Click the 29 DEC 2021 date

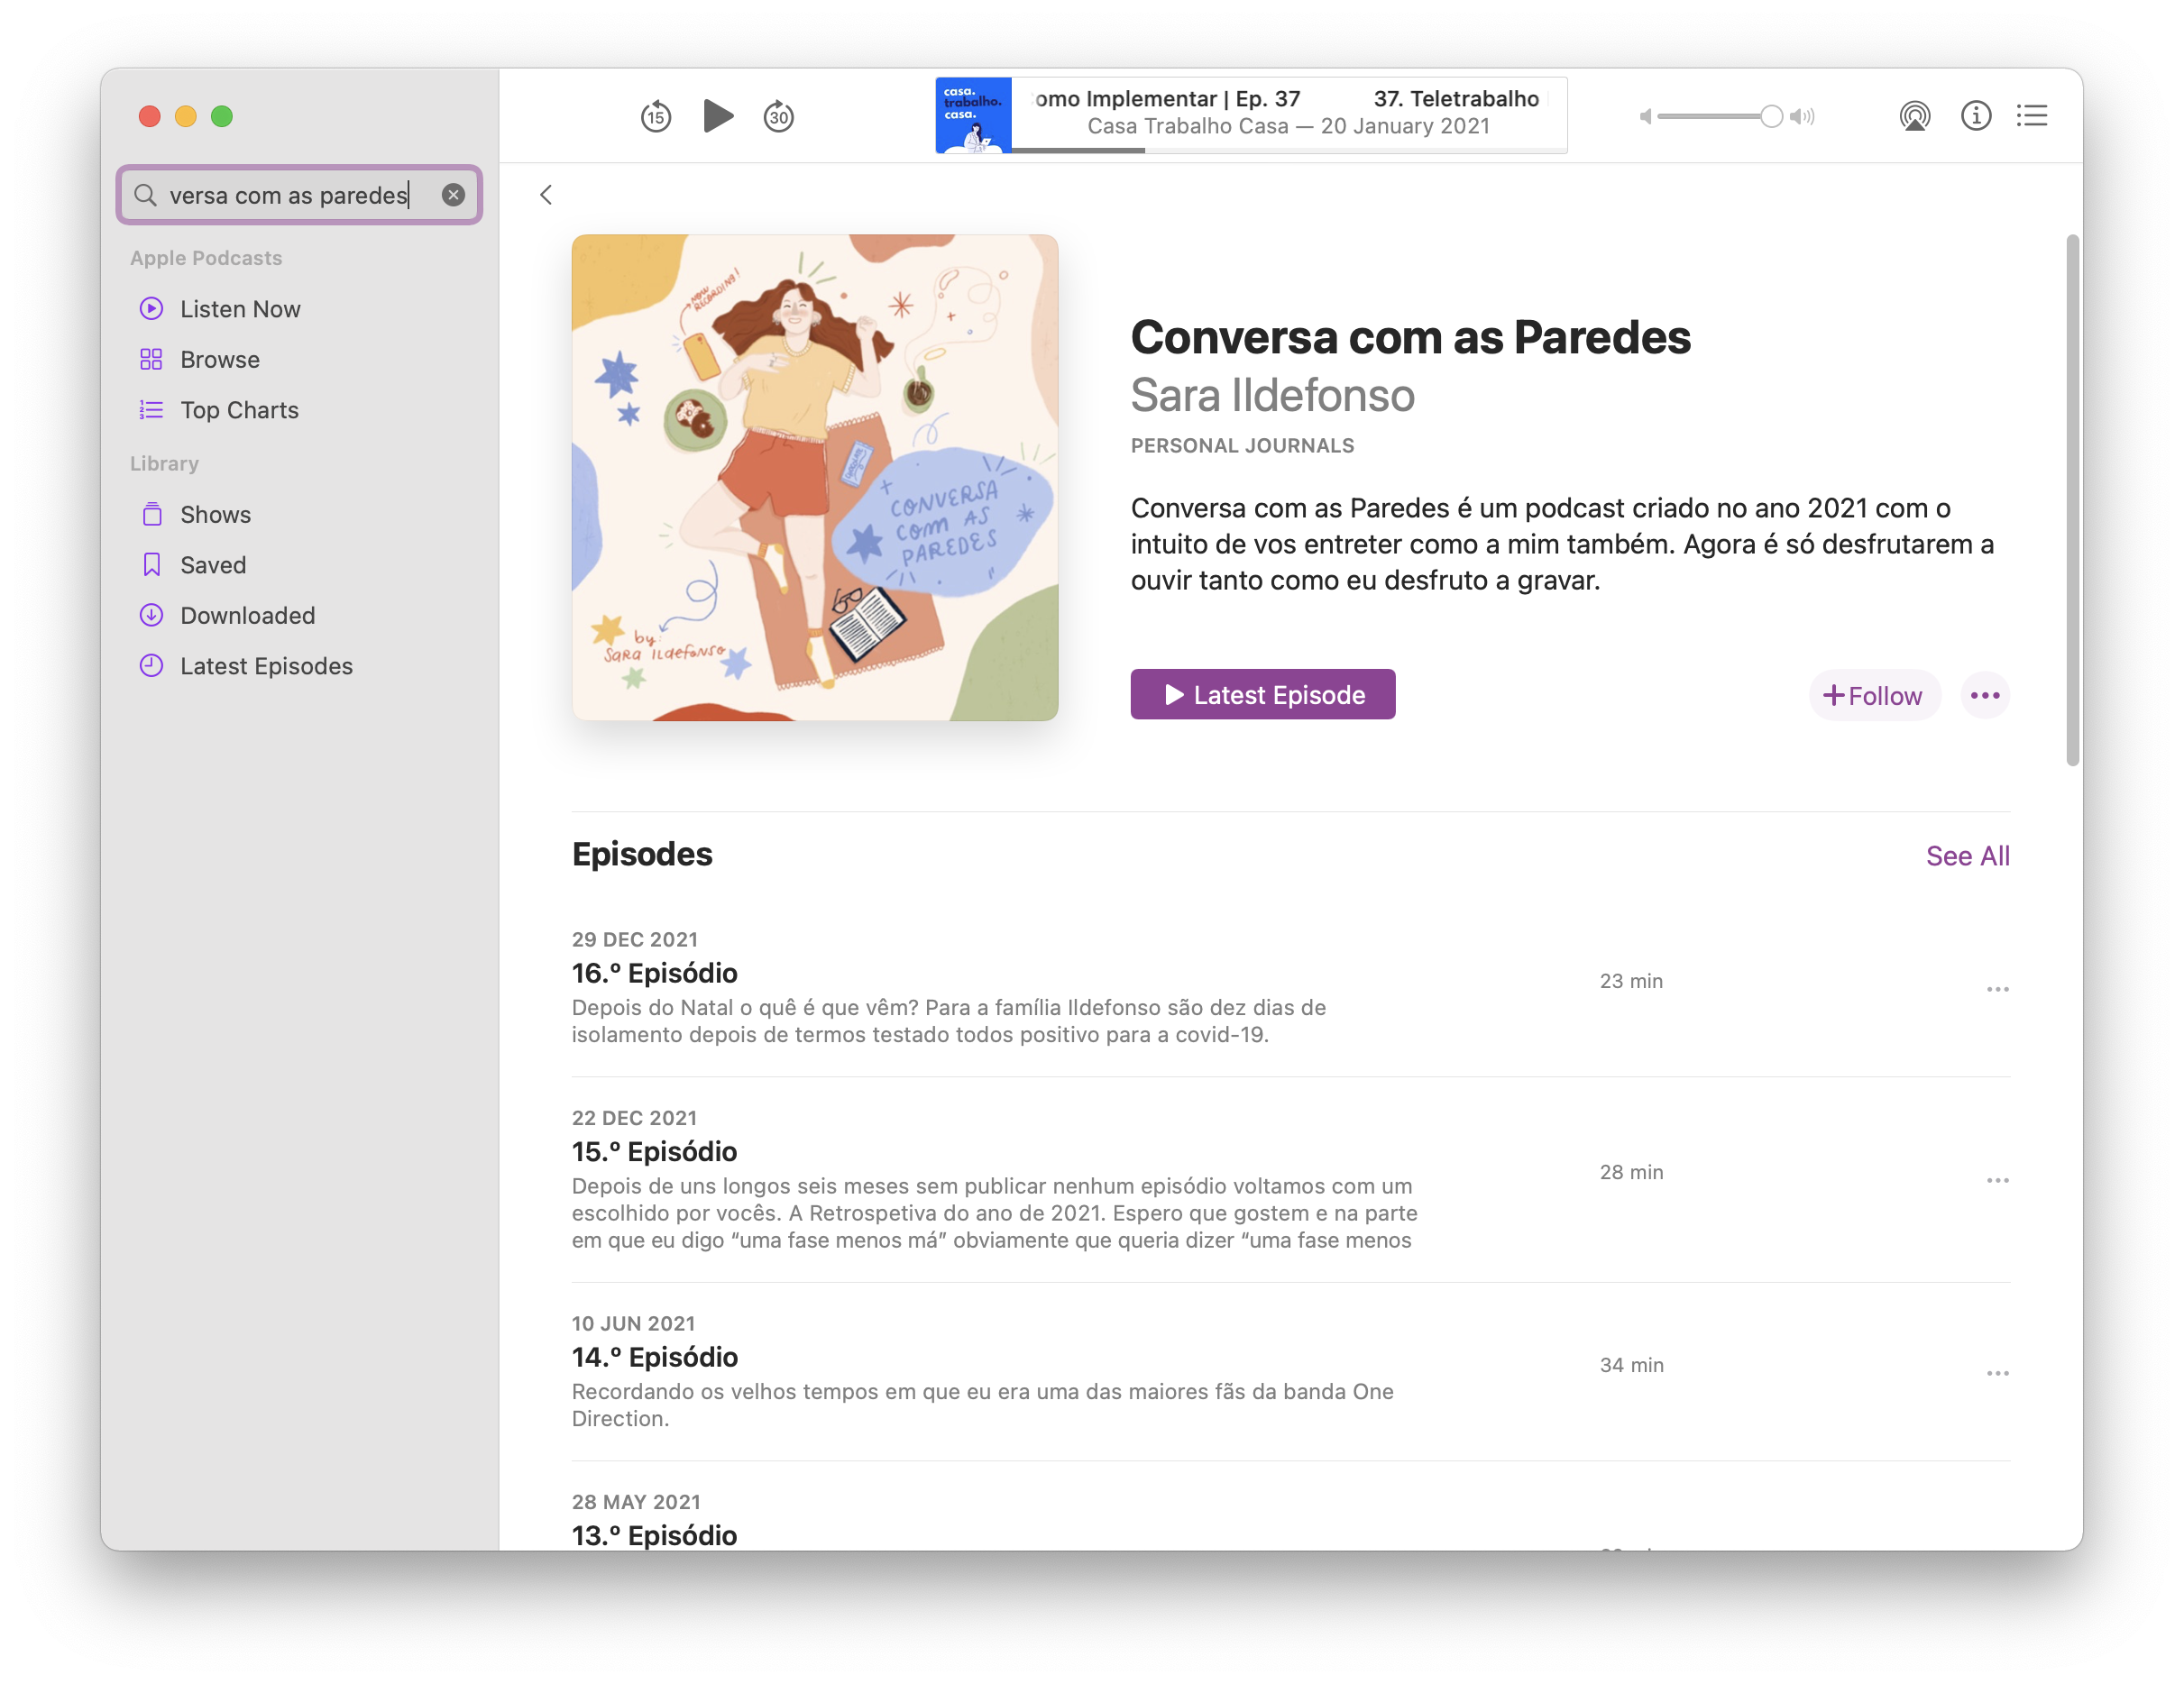tap(634, 939)
